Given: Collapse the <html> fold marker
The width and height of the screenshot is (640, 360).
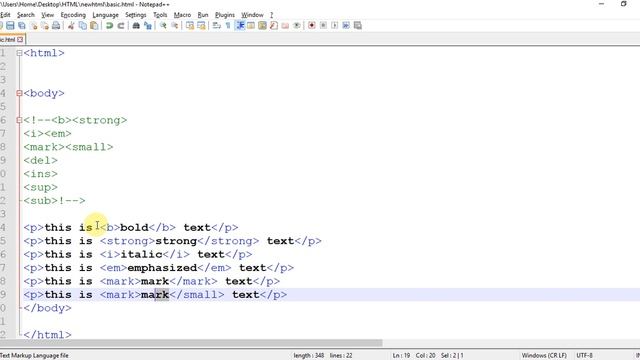Looking at the screenshot, I should click(x=19, y=53).
